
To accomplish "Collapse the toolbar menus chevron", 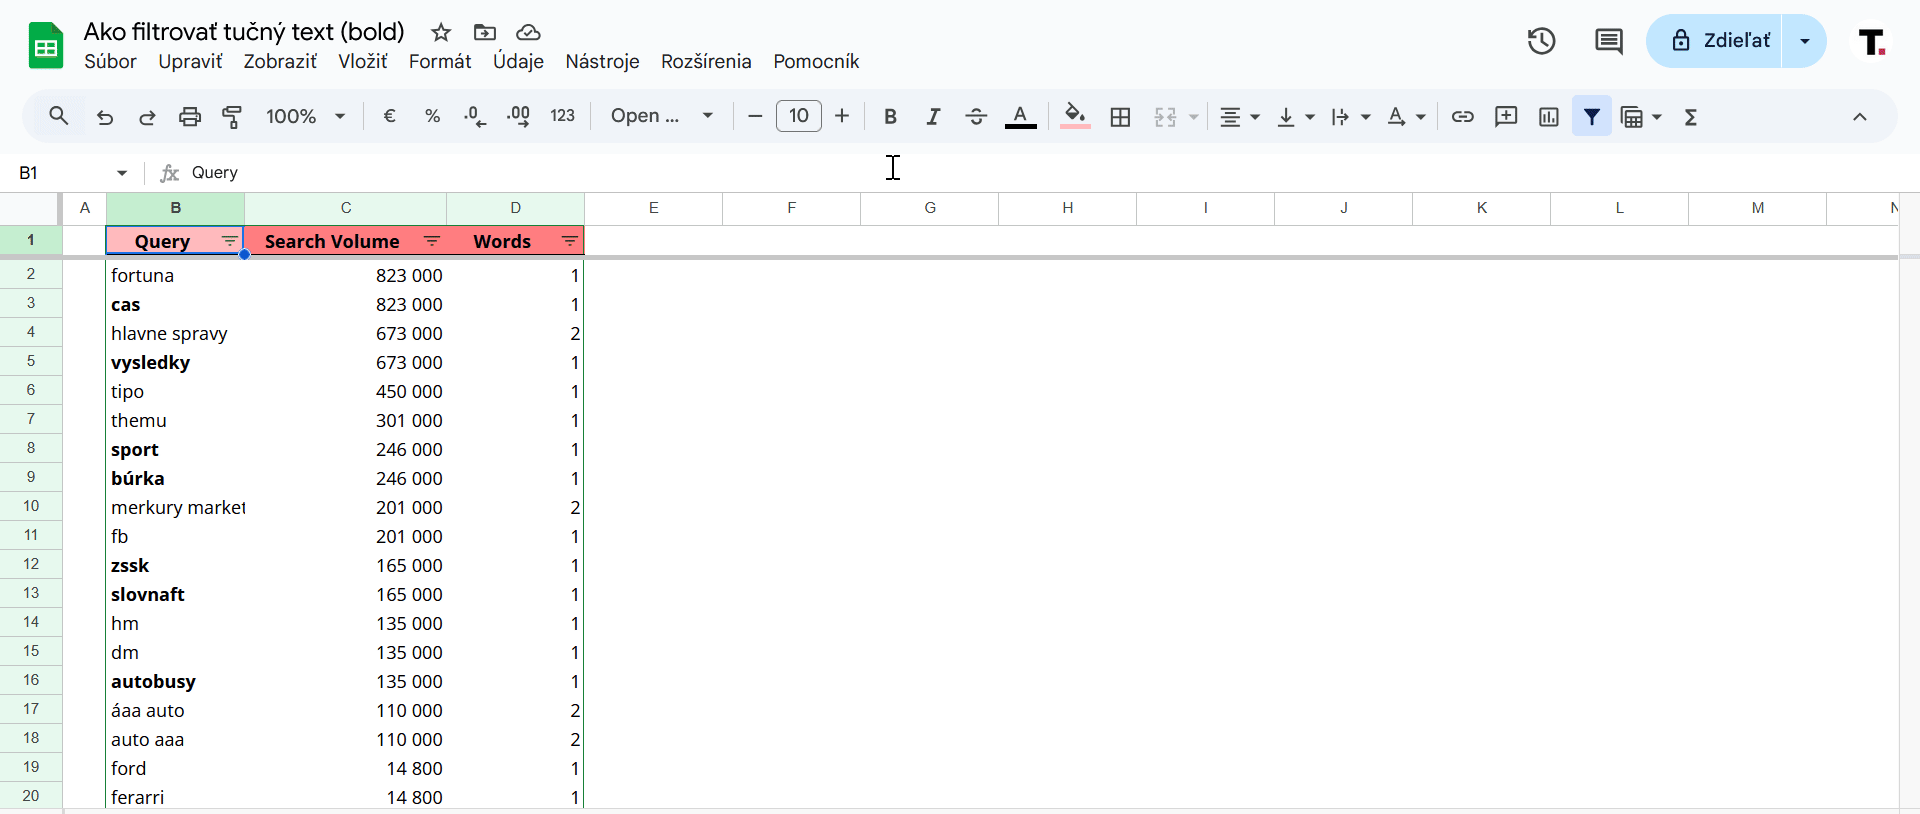I will [x=1860, y=117].
